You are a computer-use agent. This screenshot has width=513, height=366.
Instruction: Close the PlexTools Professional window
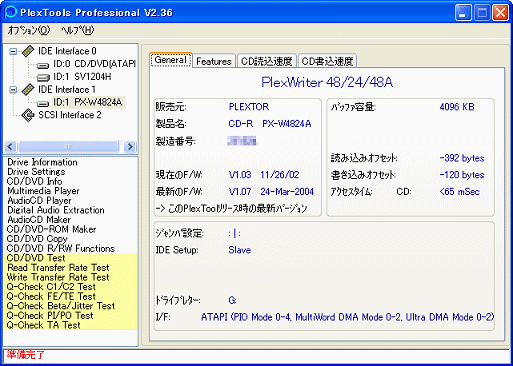500,12
